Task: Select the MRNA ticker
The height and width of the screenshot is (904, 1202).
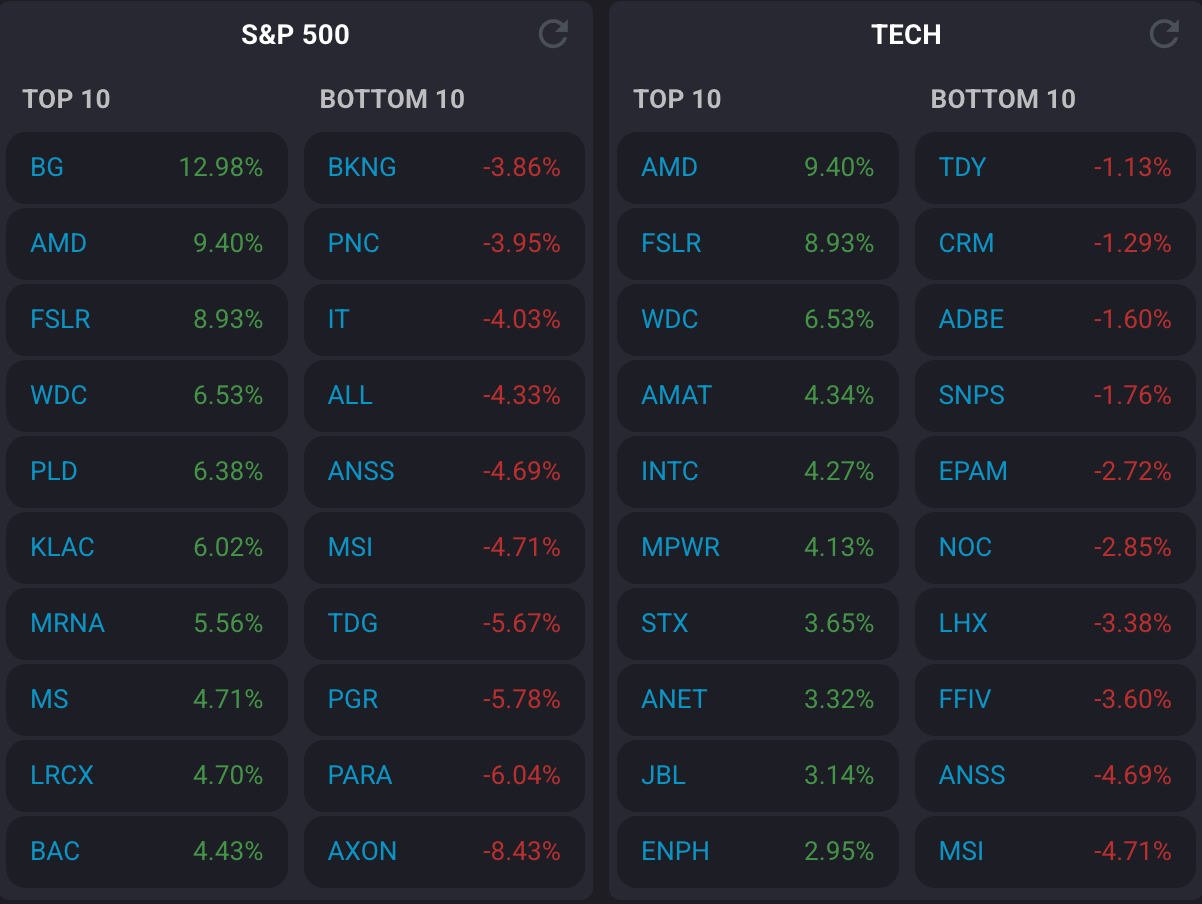Action: (x=147, y=623)
